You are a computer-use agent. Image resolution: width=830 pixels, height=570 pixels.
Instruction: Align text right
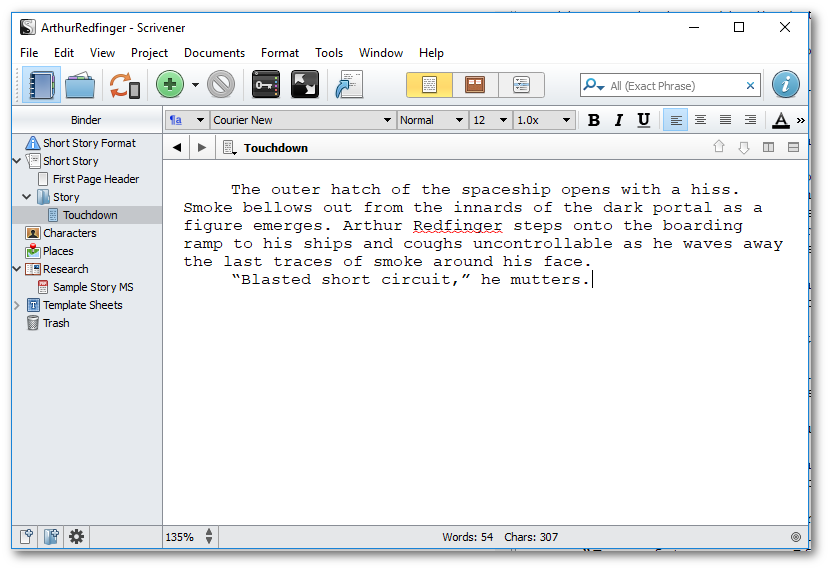tap(750, 120)
